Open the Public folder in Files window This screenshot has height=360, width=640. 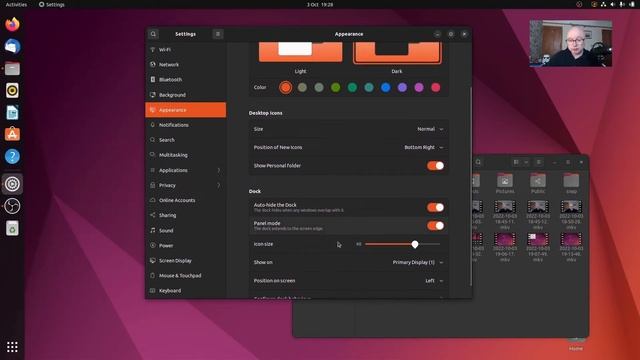[x=538, y=183]
